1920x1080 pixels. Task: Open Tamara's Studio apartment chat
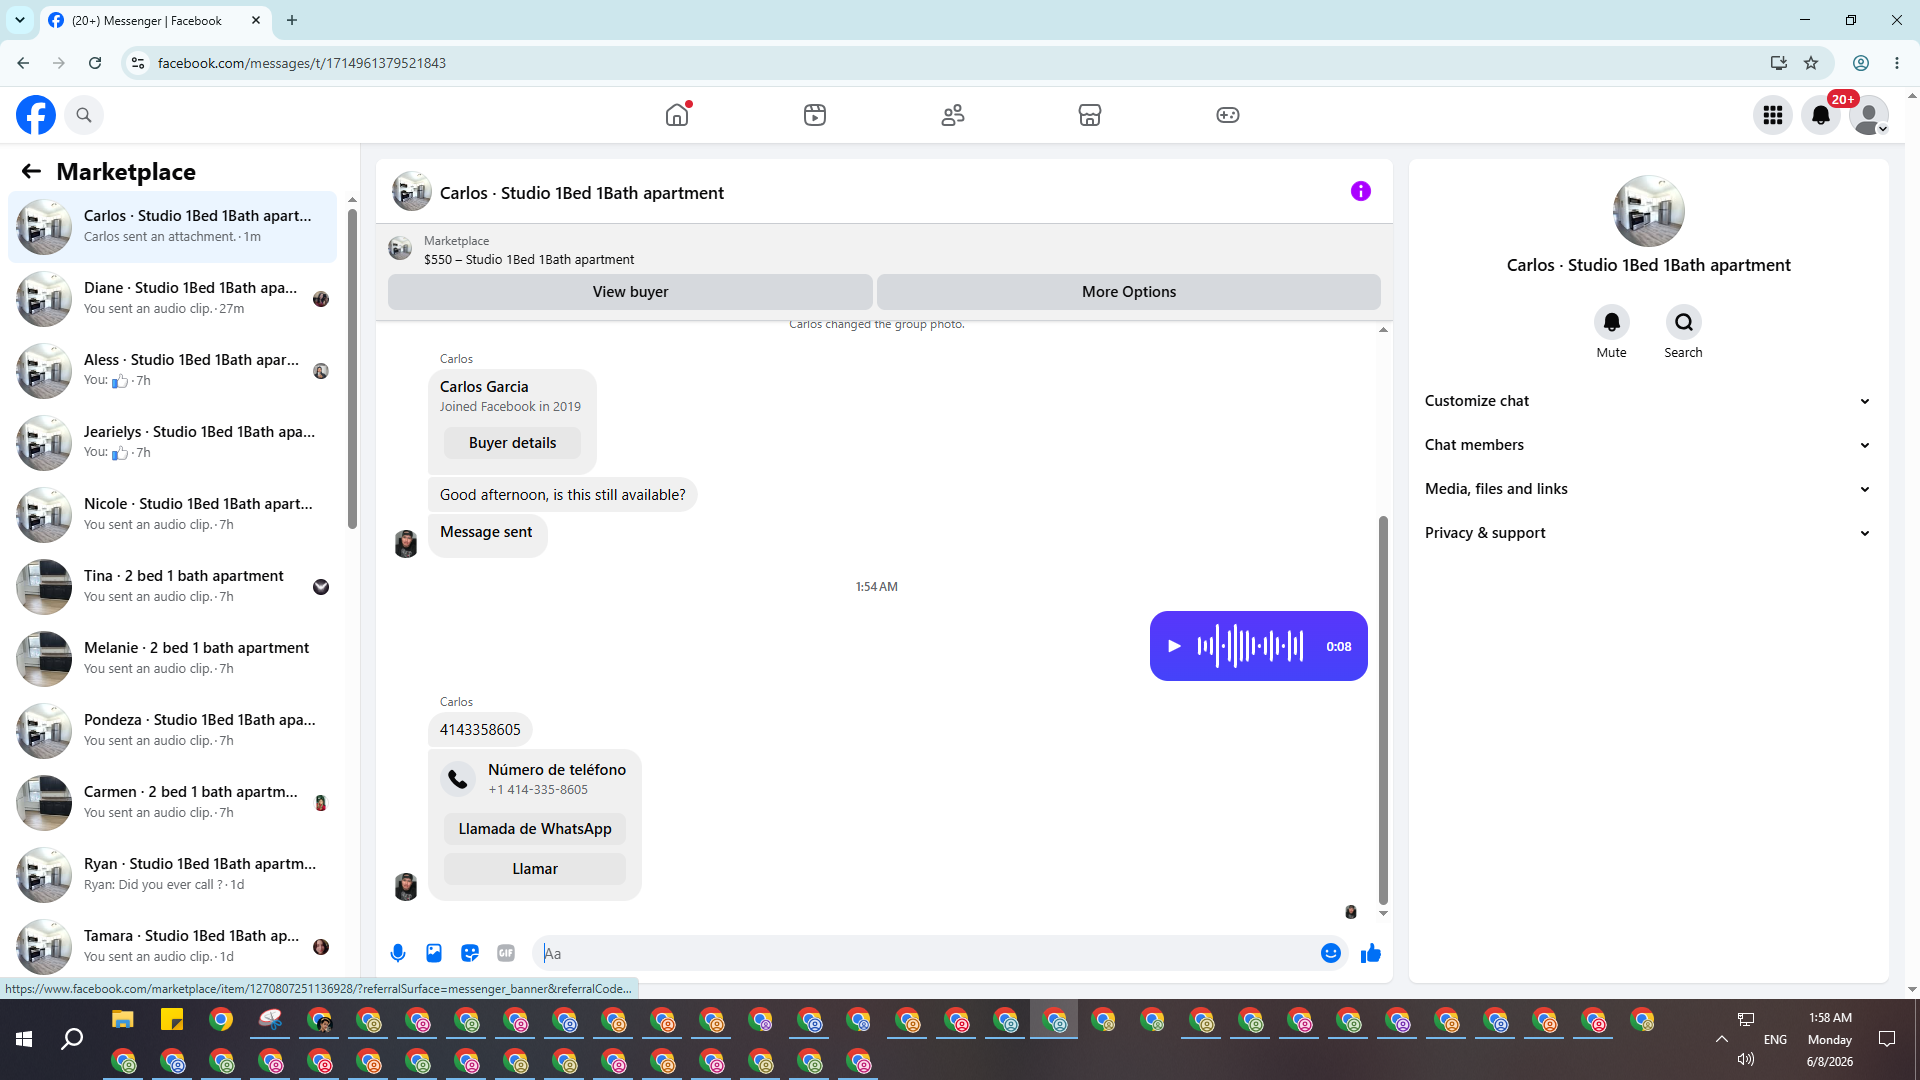pos(173,947)
